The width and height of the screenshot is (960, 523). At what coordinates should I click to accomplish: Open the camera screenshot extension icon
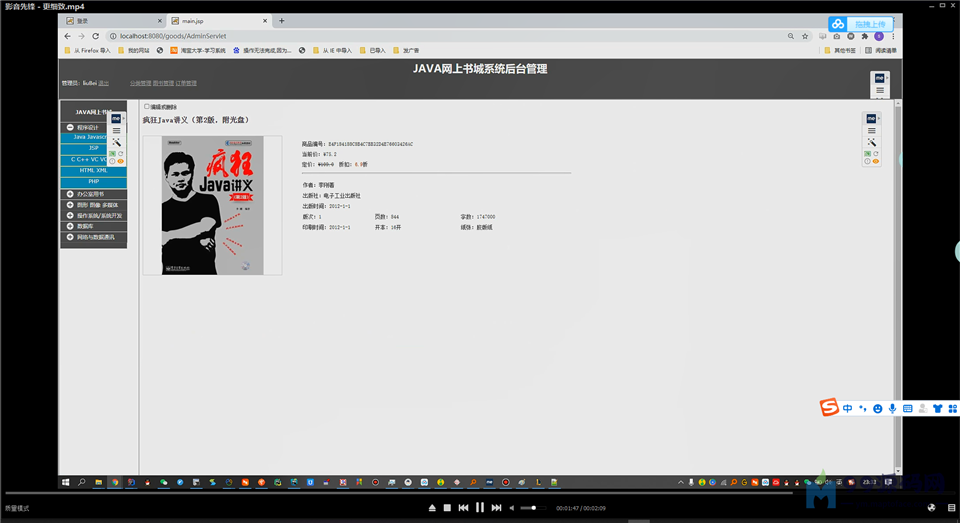coord(836,36)
